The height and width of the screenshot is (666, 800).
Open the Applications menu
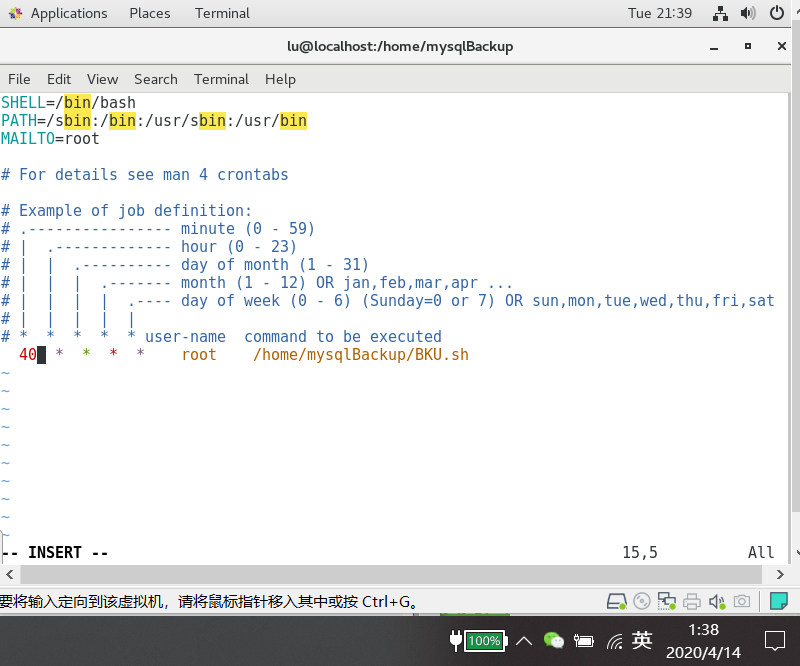tap(60, 13)
